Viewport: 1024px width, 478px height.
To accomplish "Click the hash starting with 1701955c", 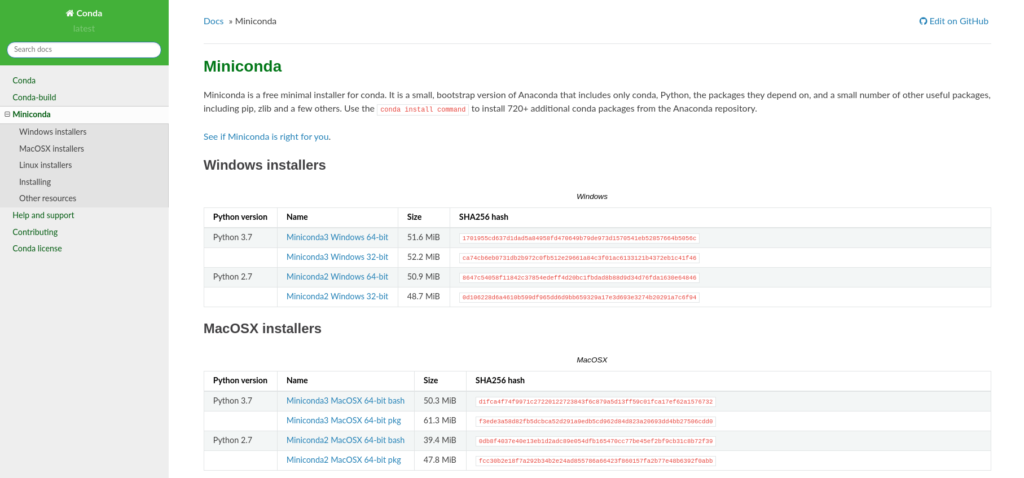I will pos(579,238).
